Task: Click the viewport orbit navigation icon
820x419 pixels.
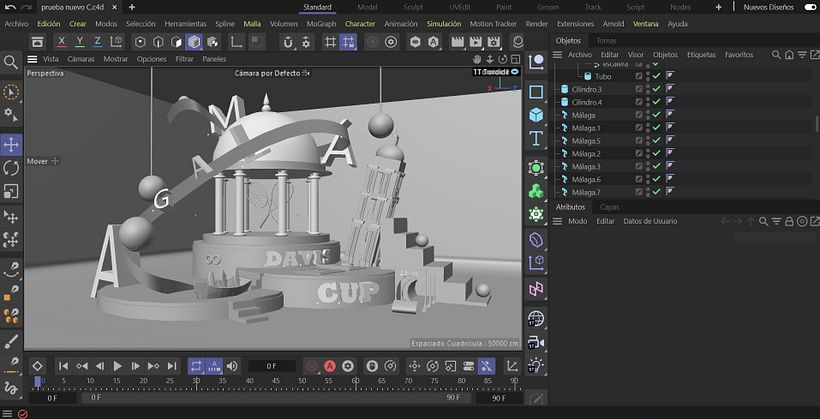Action: 503,59
